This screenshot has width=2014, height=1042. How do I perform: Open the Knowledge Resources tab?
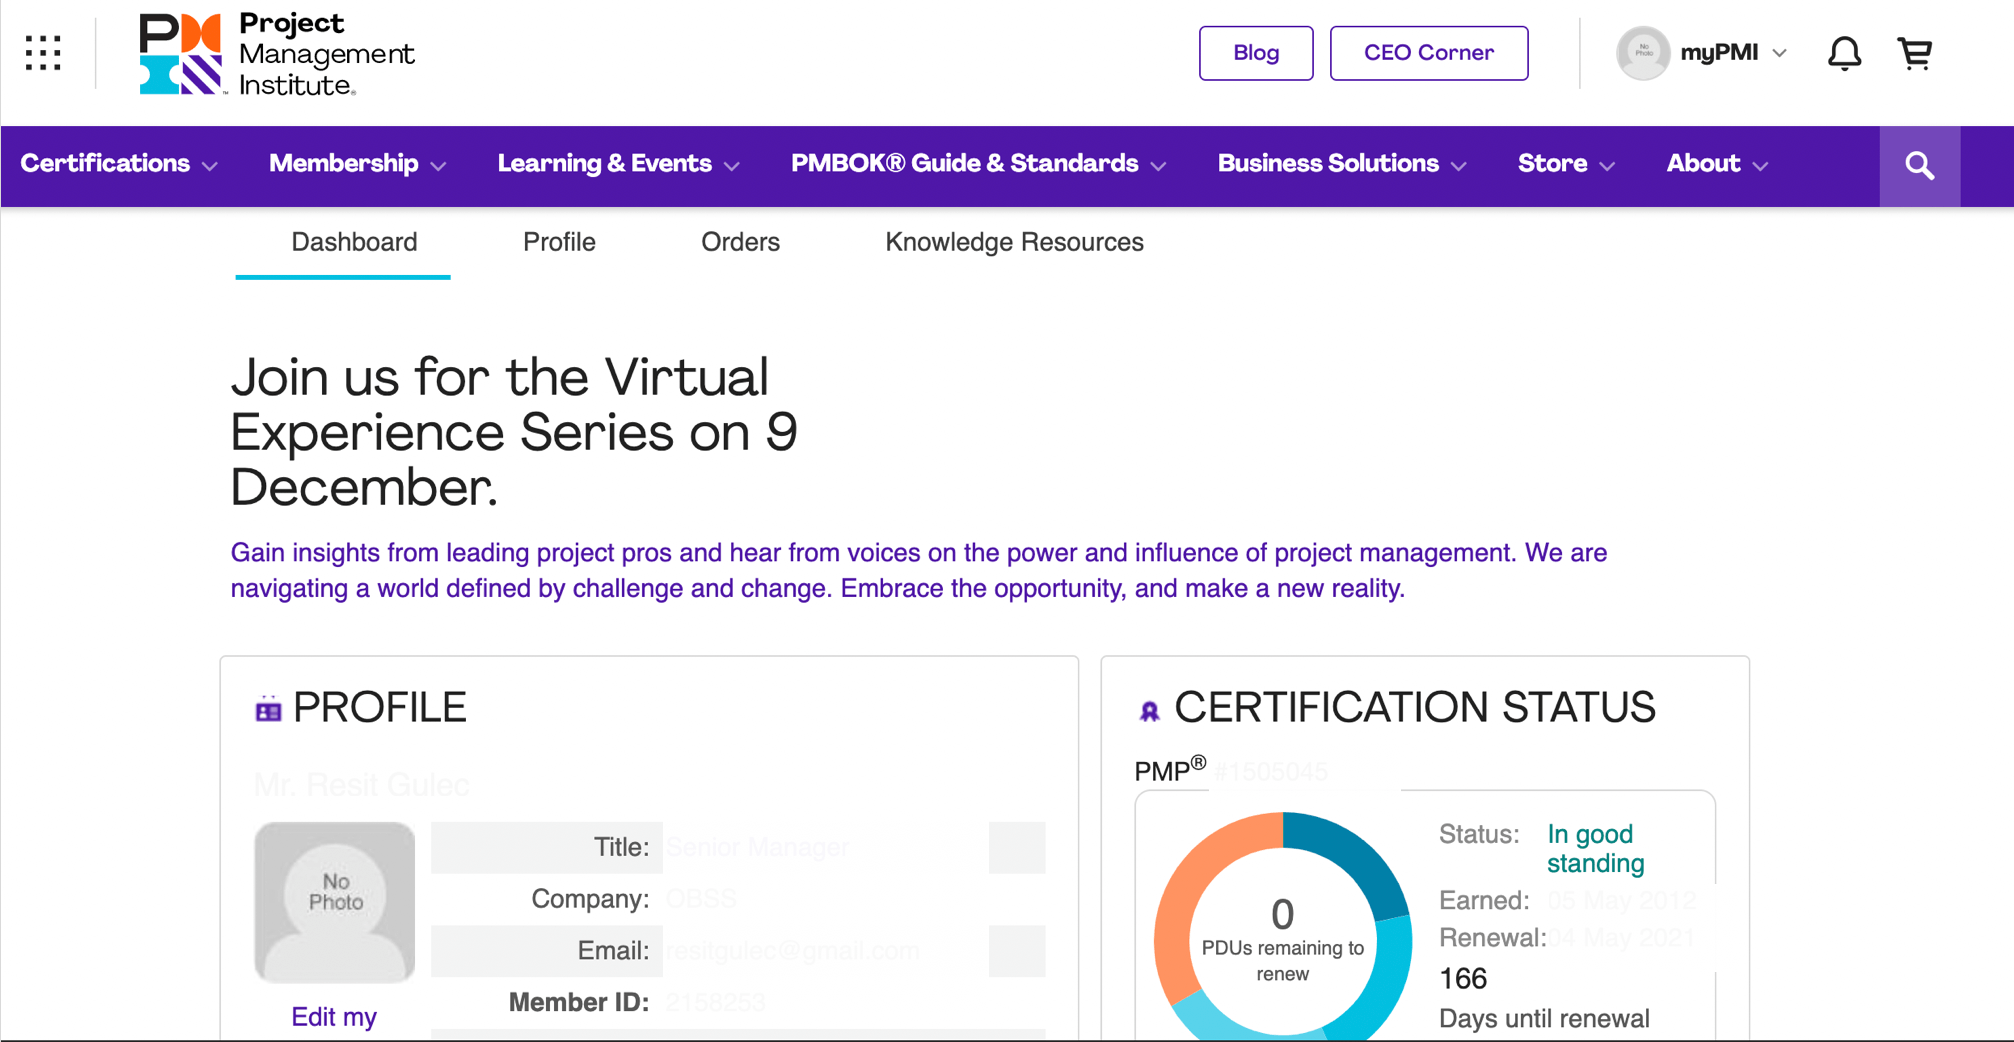coord(1014,242)
